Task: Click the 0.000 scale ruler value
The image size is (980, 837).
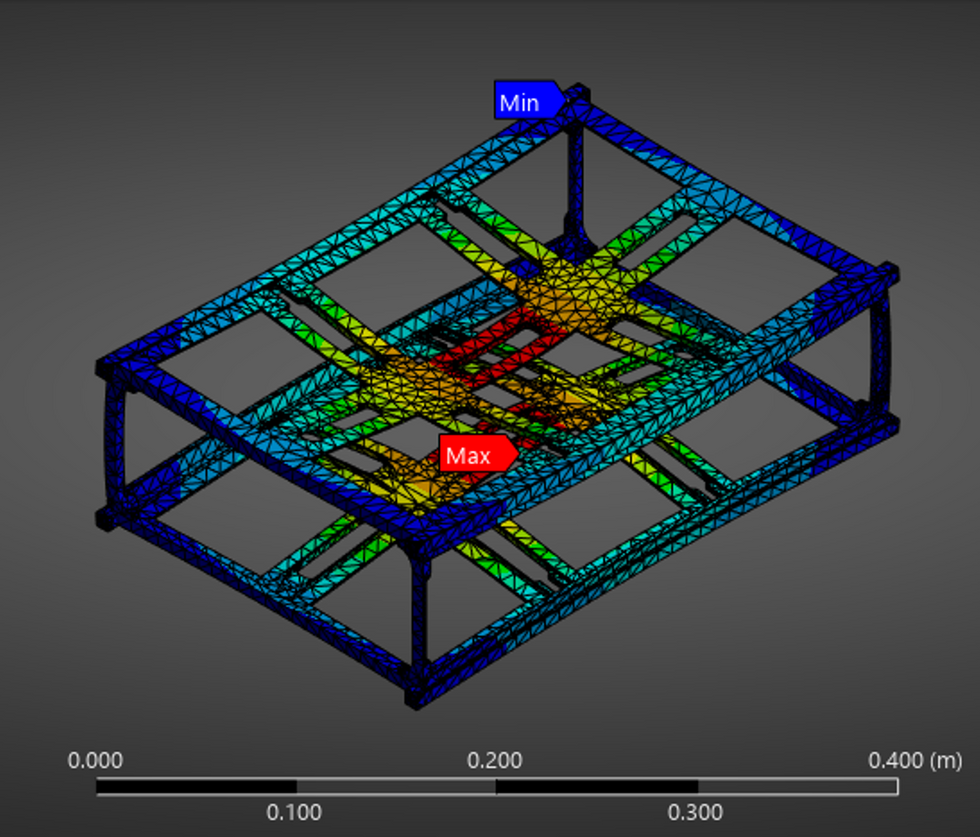Action: tap(95, 761)
